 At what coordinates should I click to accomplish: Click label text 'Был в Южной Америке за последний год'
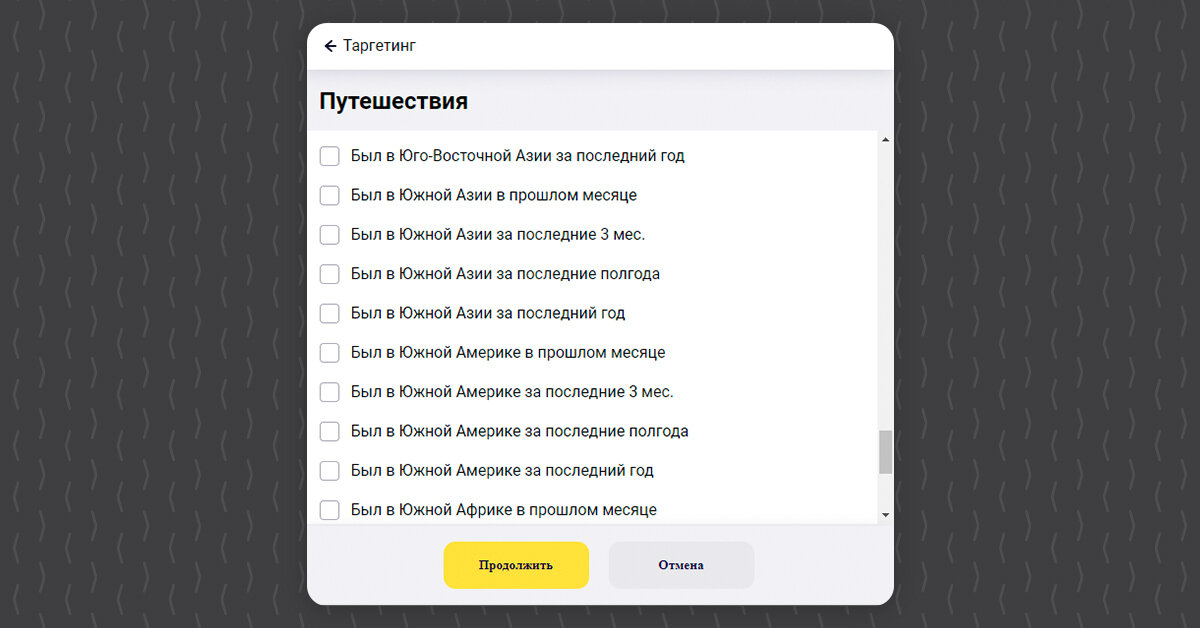(502, 471)
